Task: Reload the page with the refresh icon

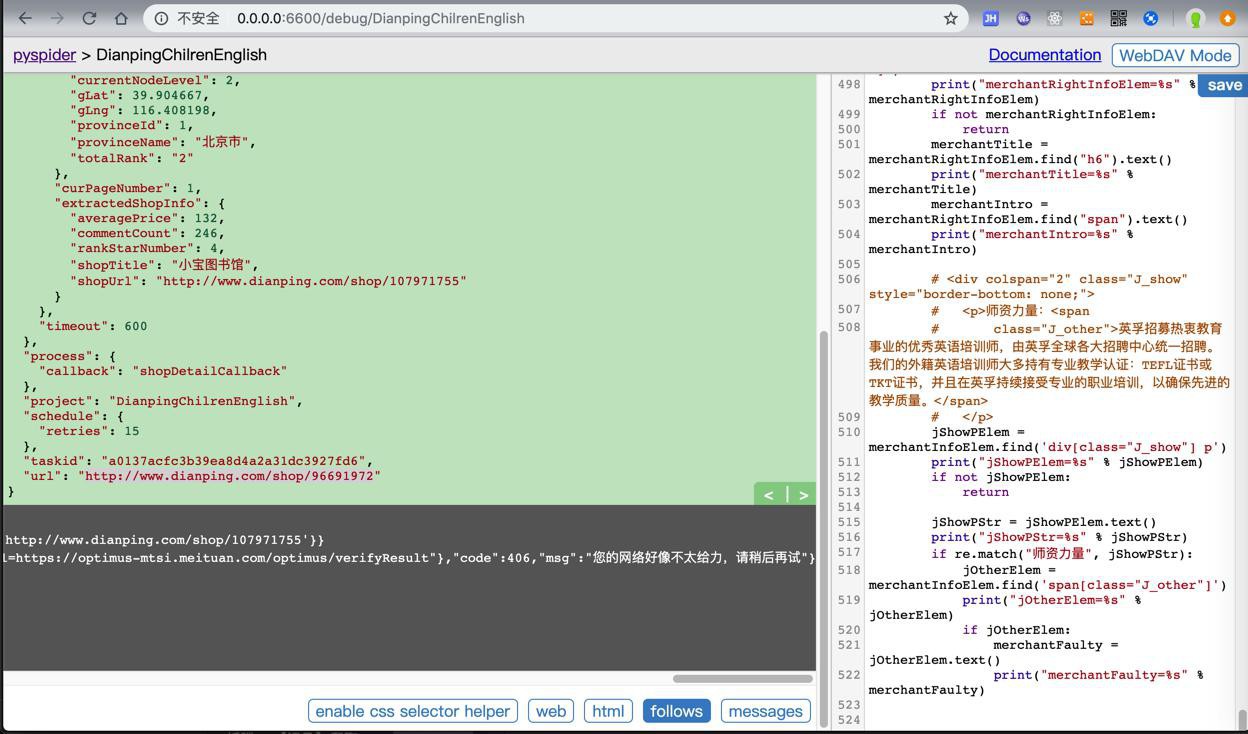Action: (x=89, y=18)
